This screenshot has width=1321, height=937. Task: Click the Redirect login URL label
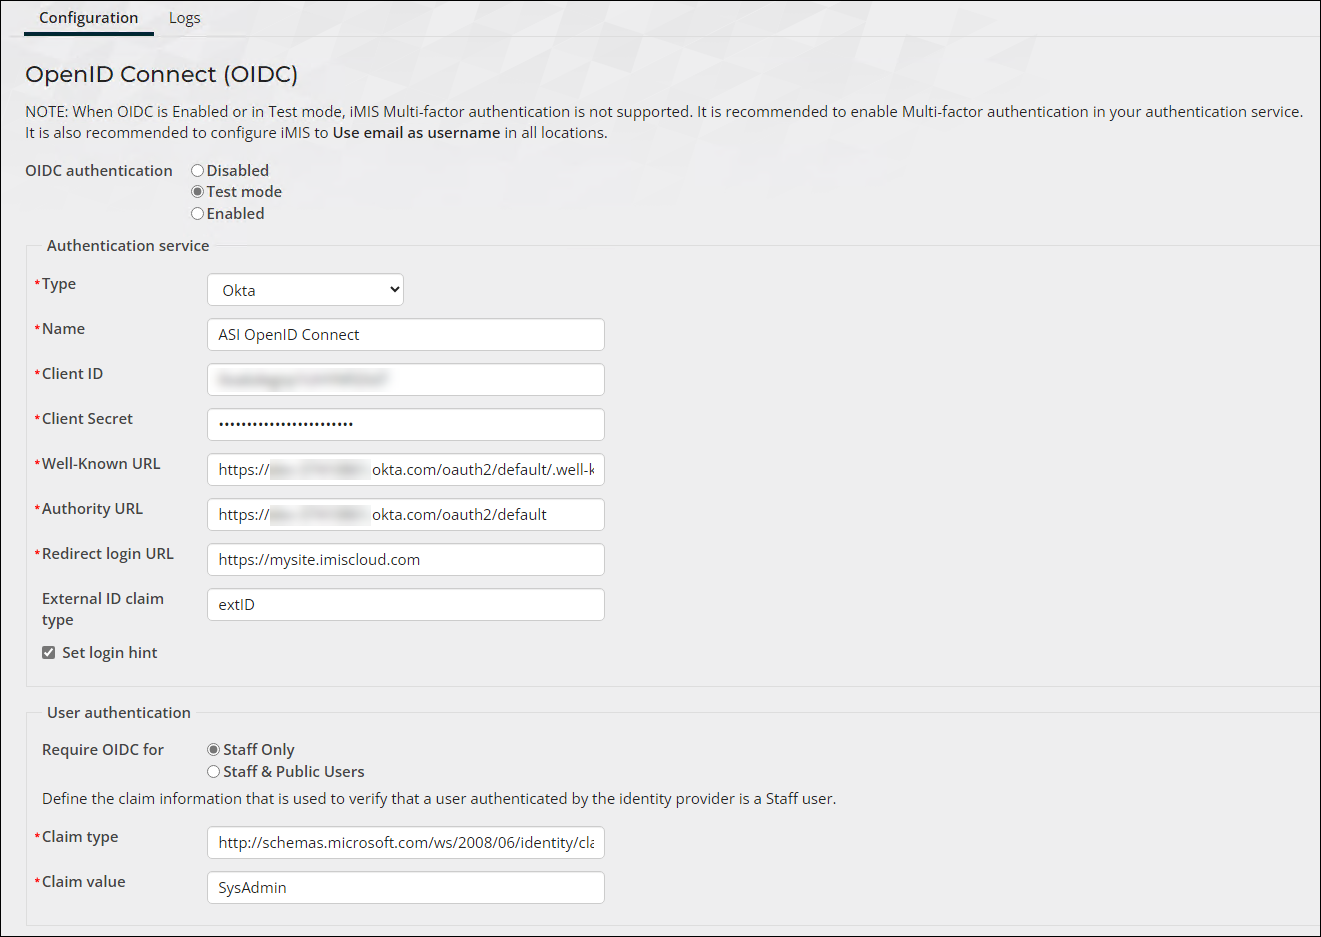[x=107, y=554]
